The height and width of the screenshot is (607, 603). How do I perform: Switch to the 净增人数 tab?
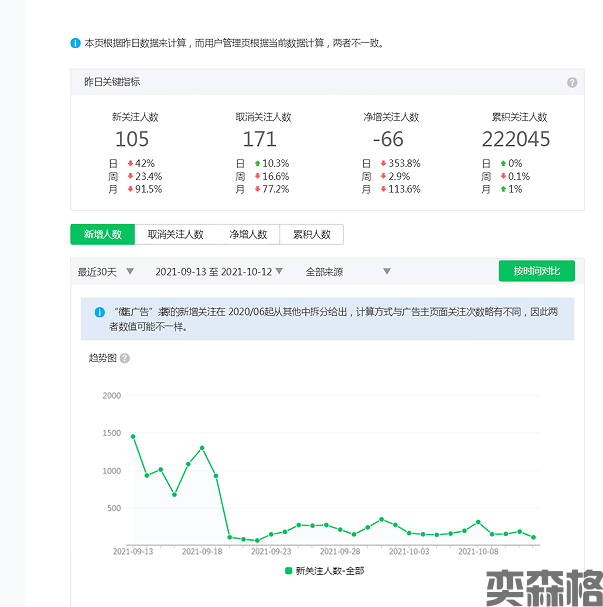(x=247, y=234)
